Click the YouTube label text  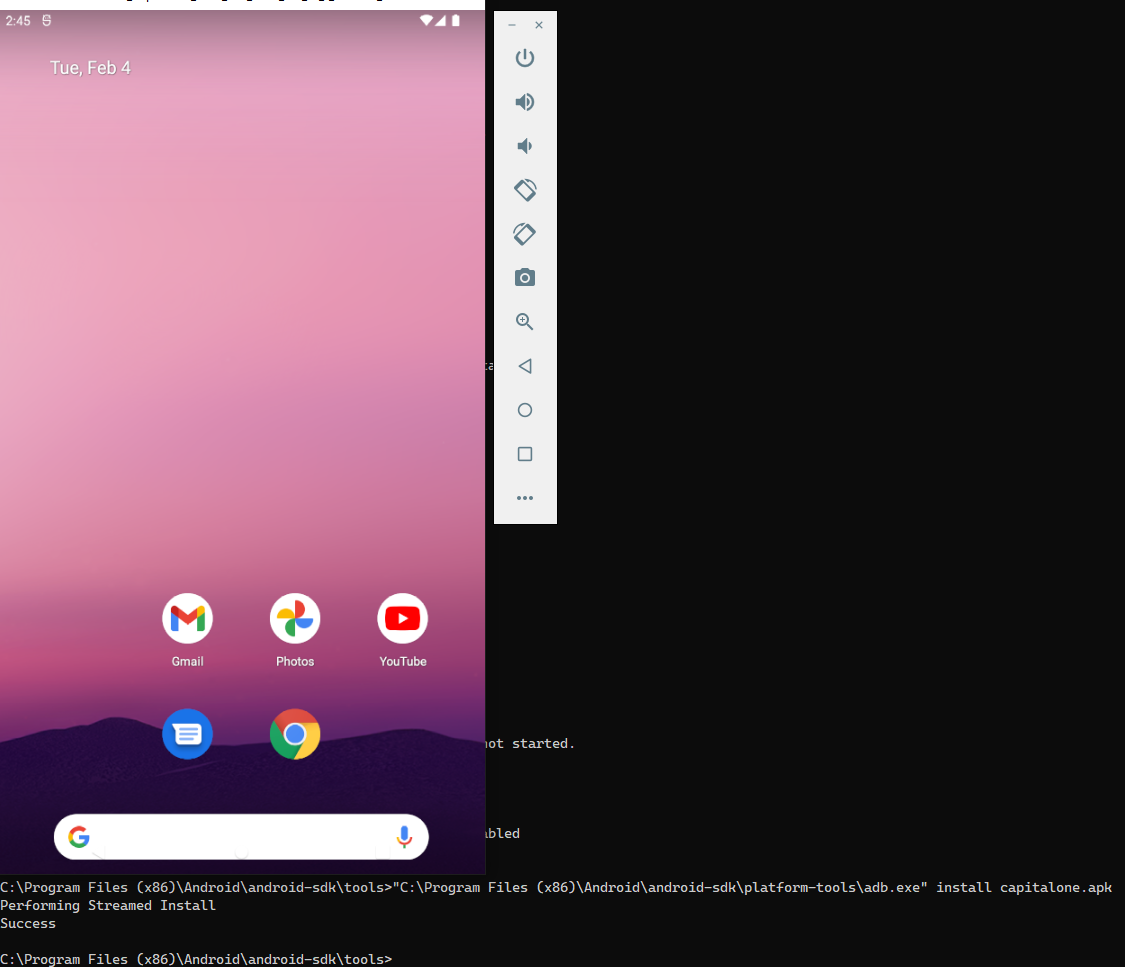coord(403,661)
